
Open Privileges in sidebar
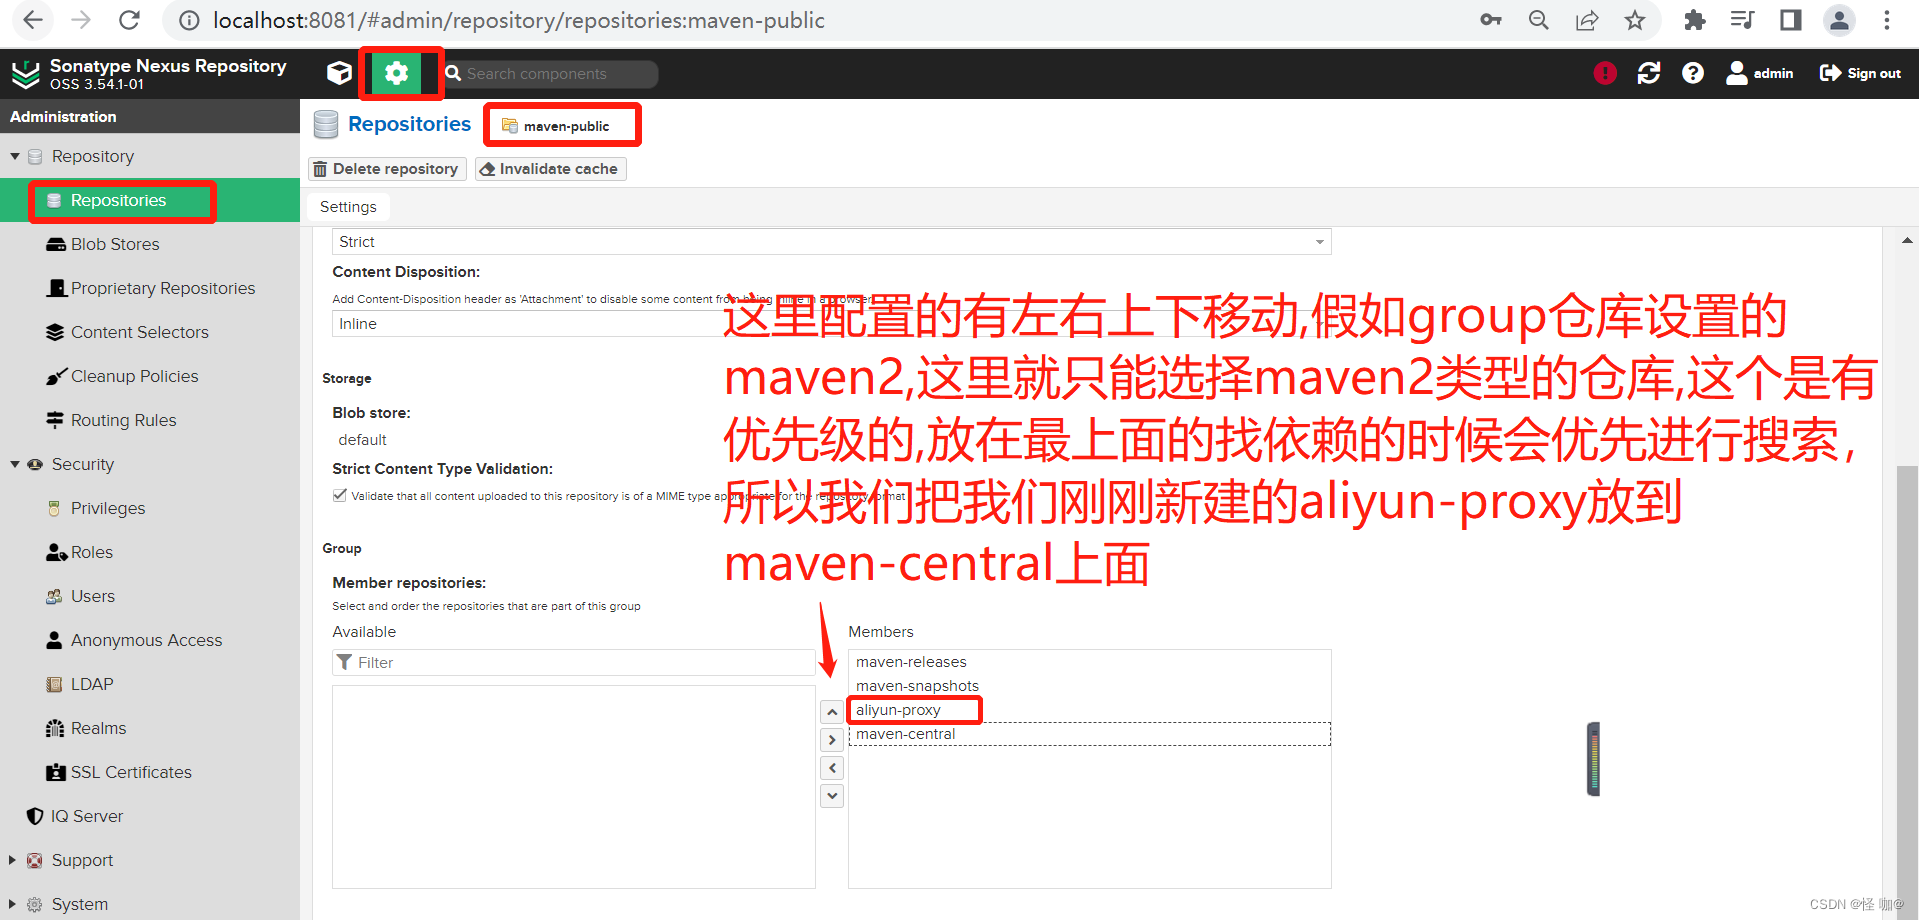click(150, 508)
